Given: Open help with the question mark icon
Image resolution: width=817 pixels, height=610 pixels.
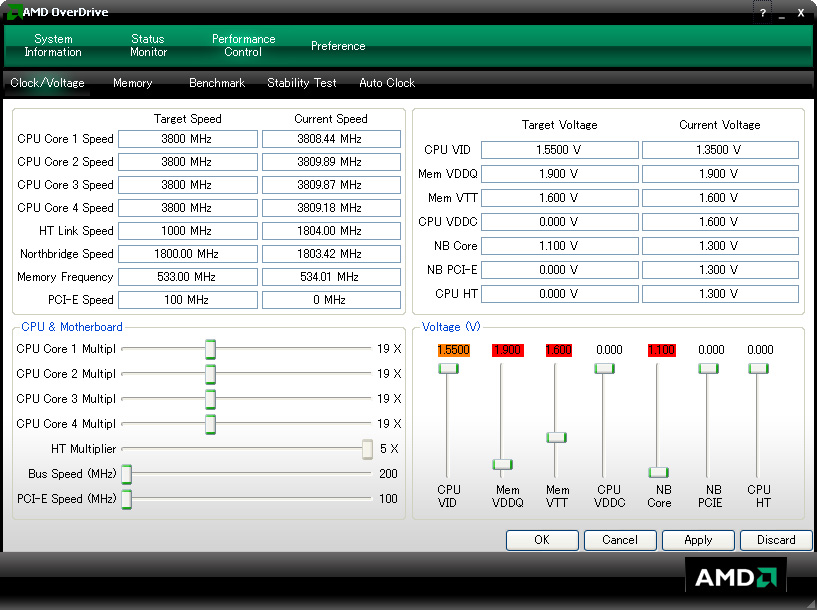Looking at the screenshot, I should coord(762,13).
